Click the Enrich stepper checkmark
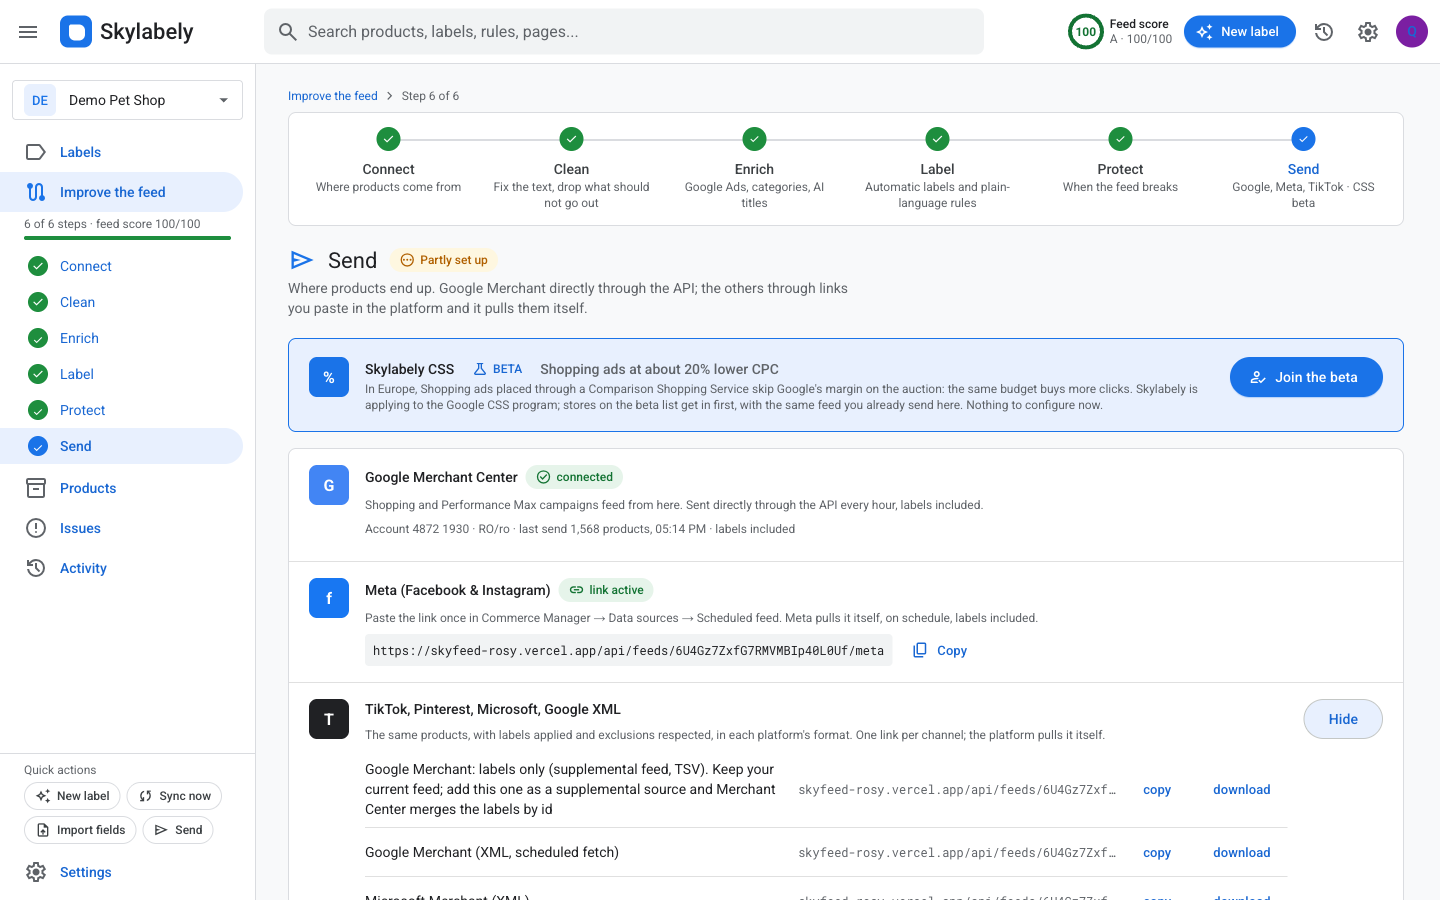This screenshot has height=900, width=1440. click(x=754, y=139)
